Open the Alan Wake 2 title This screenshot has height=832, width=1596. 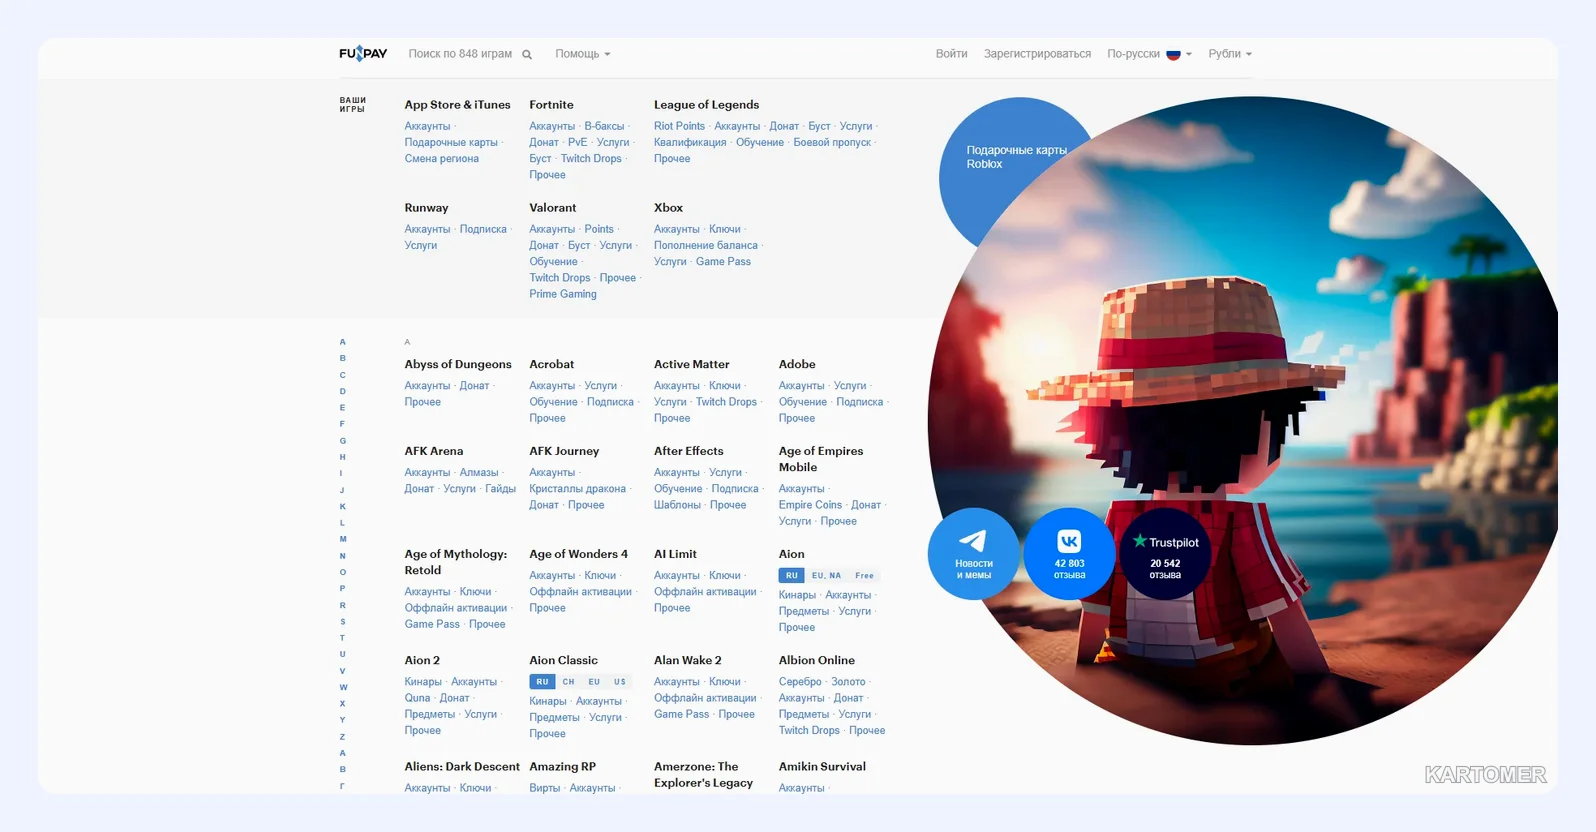click(688, 661)
